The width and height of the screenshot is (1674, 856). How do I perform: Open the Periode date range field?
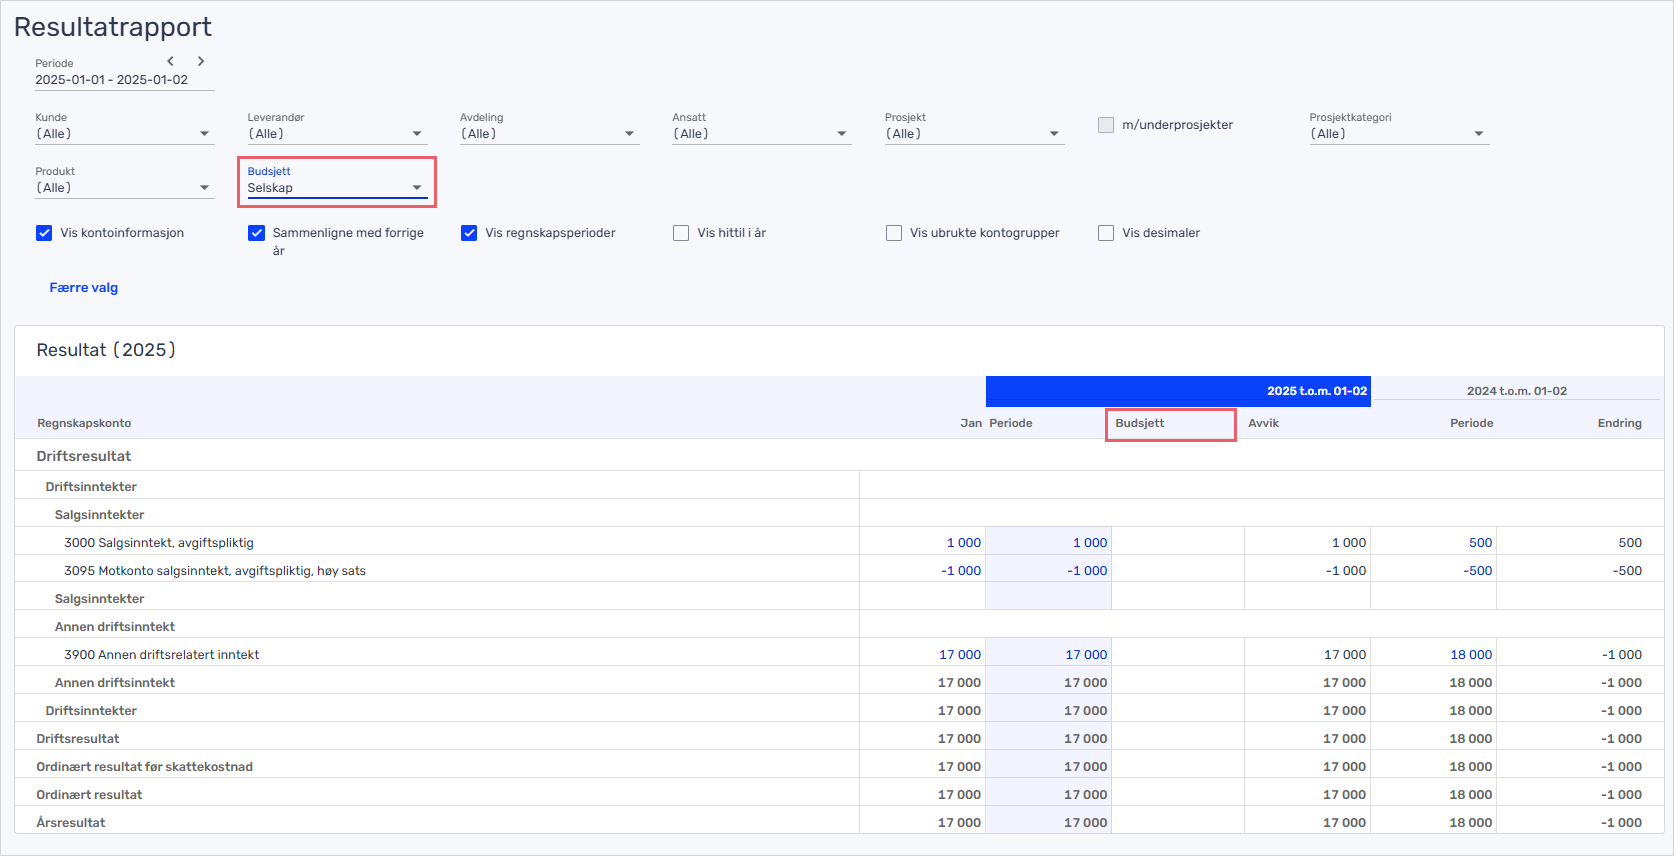click(x=125, y=80)
